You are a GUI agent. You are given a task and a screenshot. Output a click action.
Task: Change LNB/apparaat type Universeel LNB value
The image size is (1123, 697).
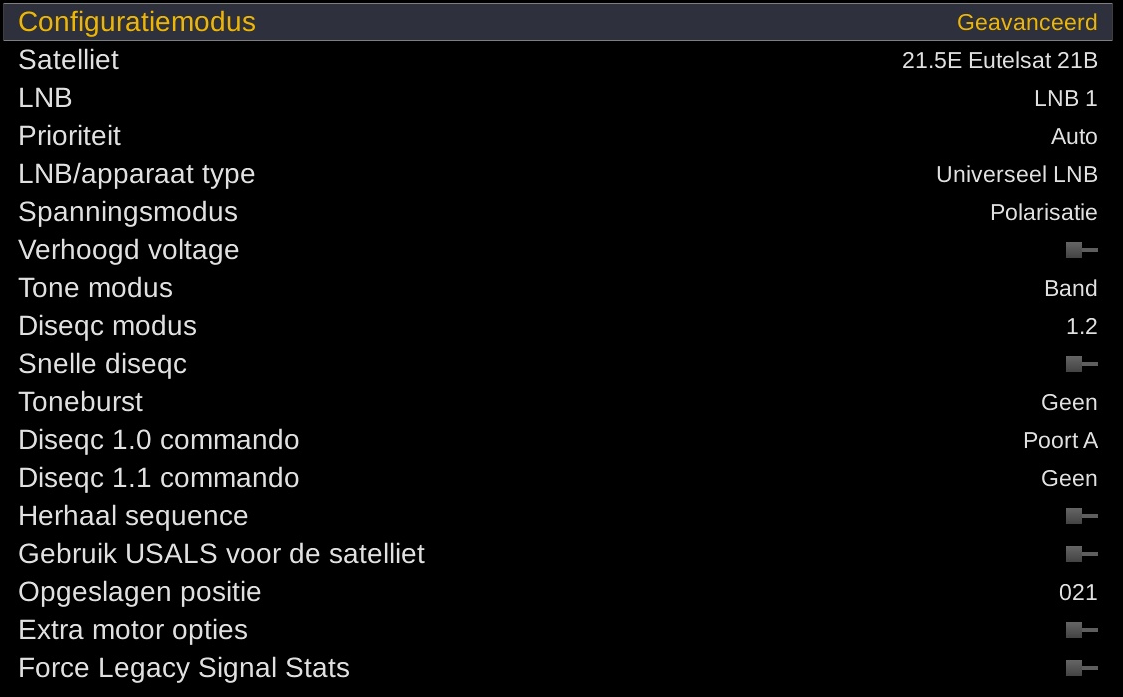click(x=1016, y=175)
